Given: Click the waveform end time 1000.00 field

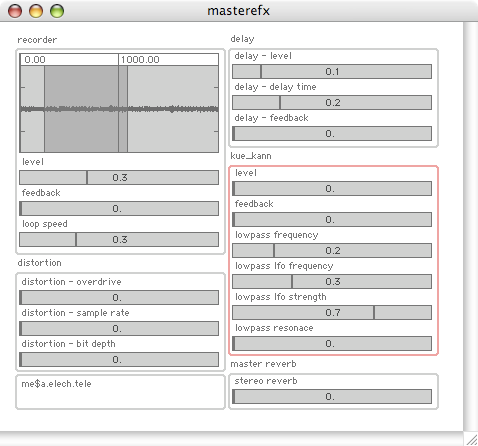Looking at the screenshot, I should coord(169,60).
